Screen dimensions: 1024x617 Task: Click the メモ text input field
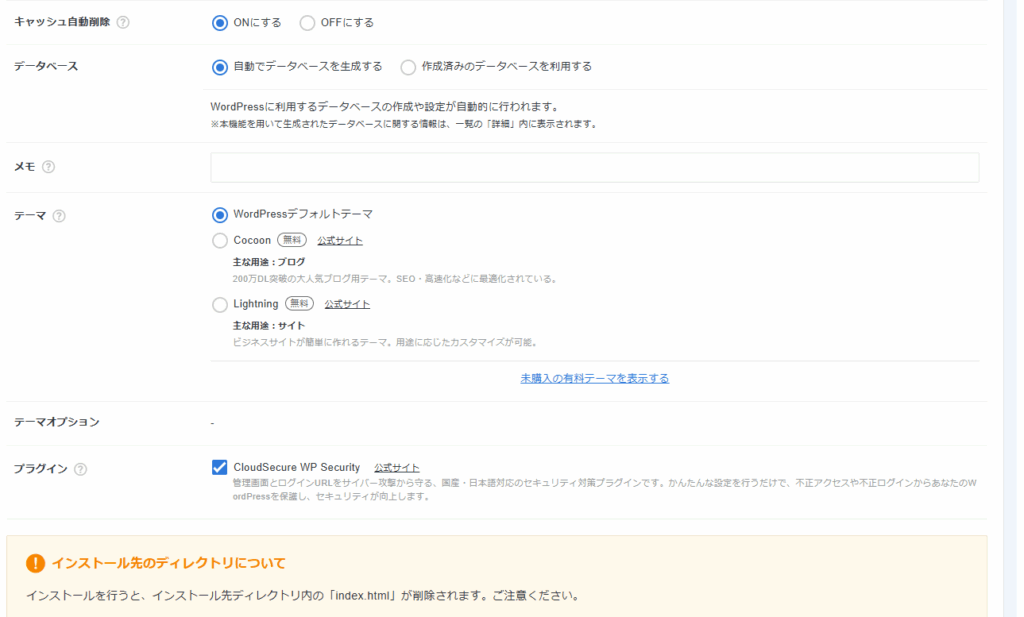click(594, 167)
